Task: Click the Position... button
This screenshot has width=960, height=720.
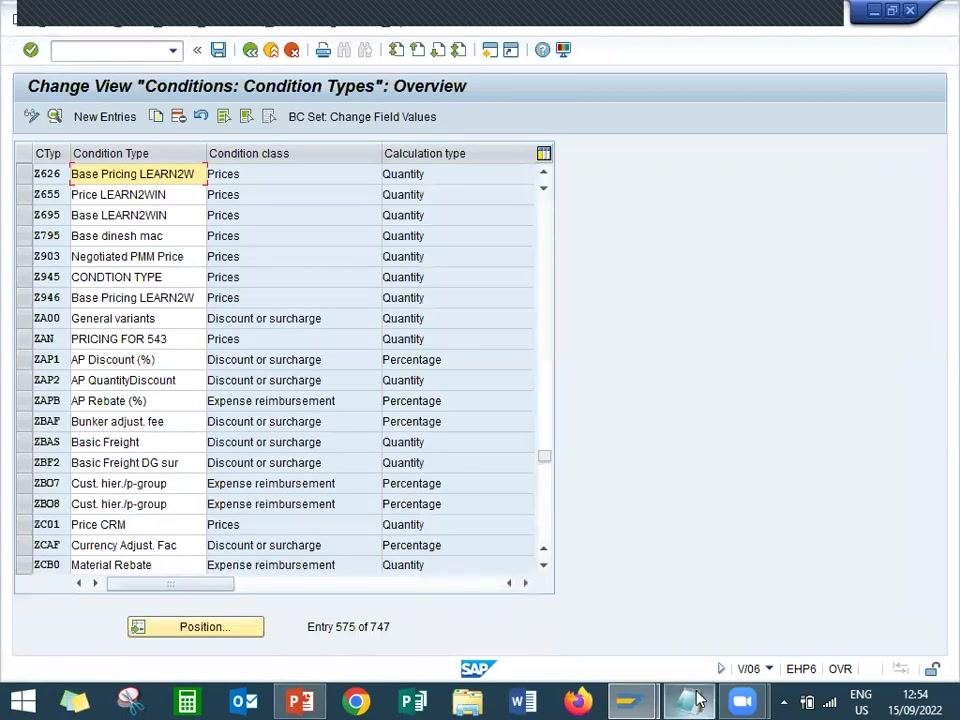Action: tap(196, 627)
